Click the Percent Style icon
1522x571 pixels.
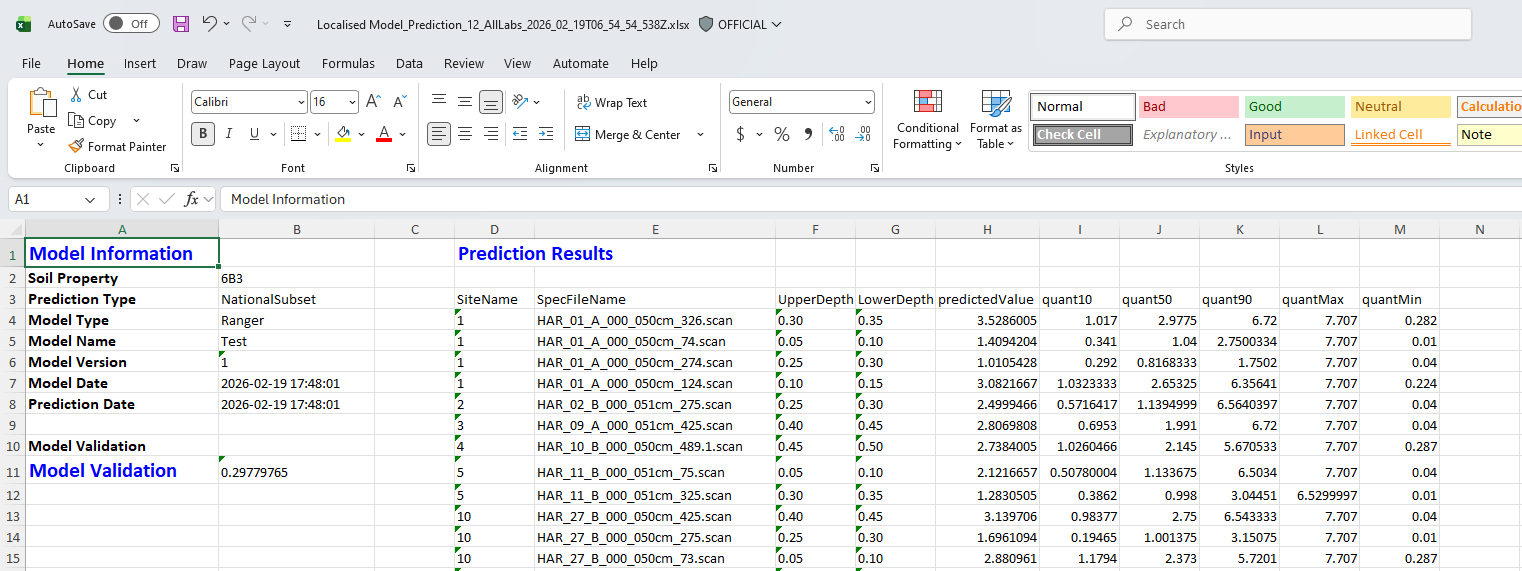[x=782, y=134]
